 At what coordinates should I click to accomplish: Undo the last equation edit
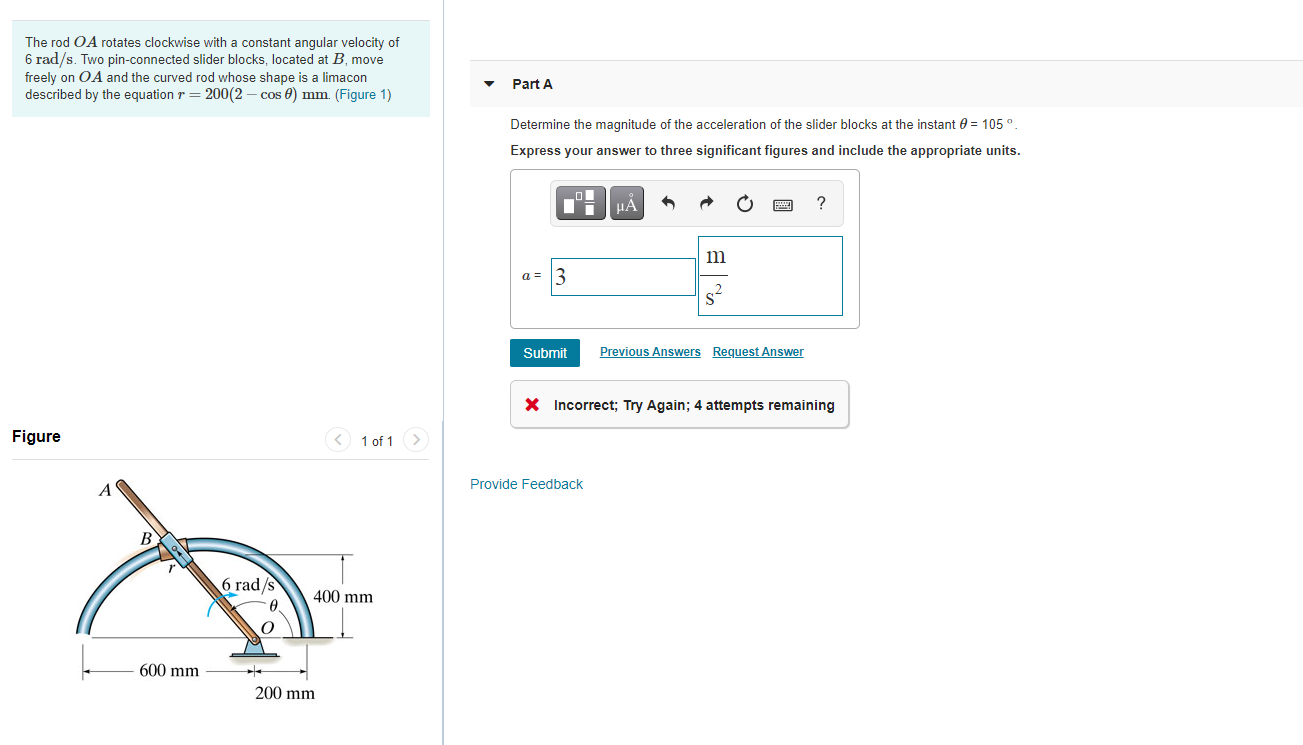click(x=668, y=202)
